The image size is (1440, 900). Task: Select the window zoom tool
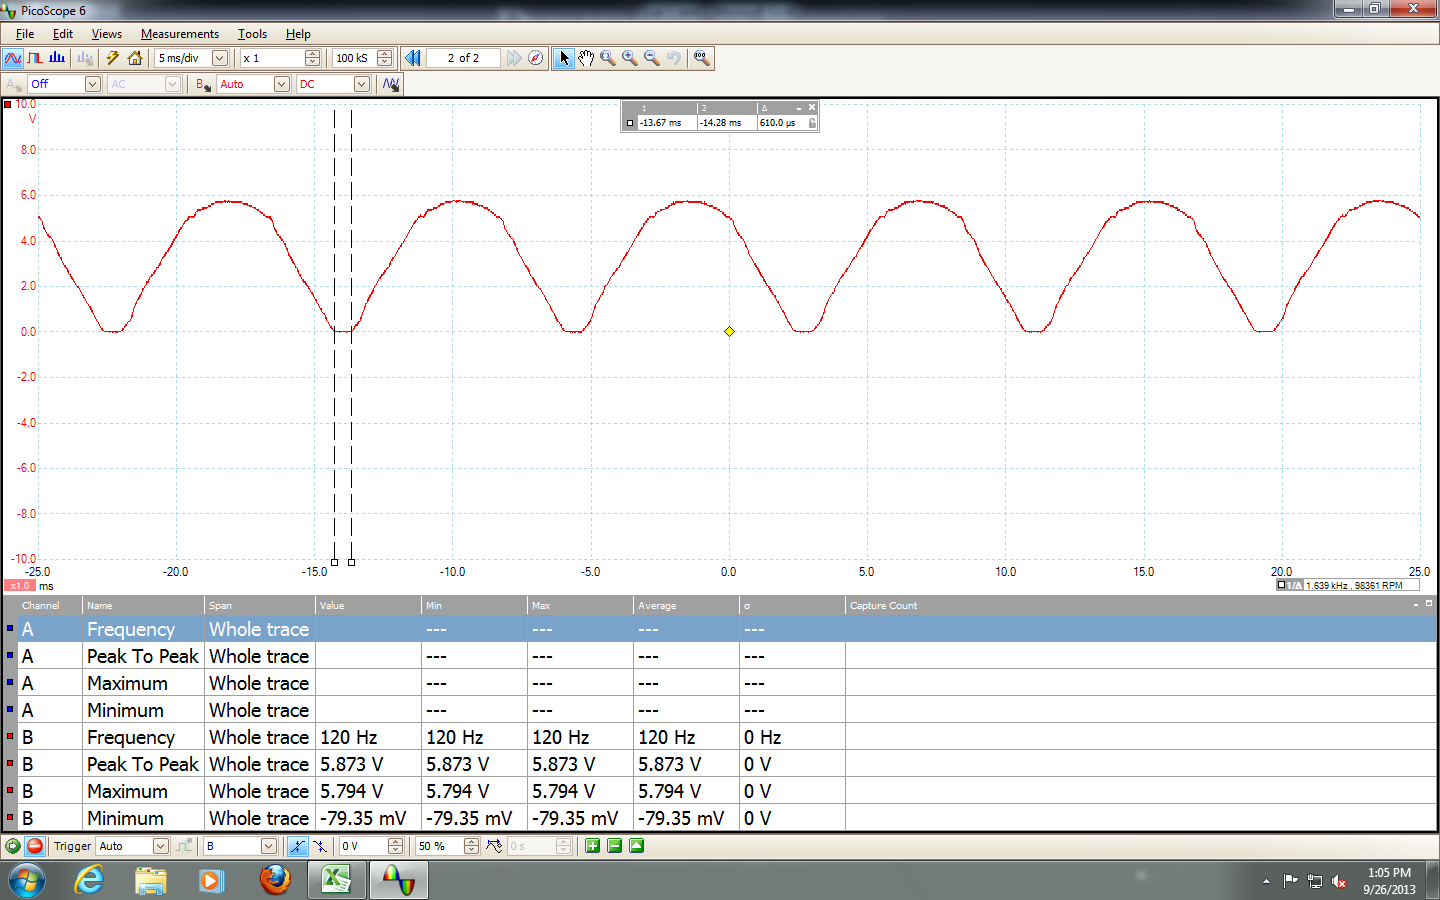coord(608,58)
